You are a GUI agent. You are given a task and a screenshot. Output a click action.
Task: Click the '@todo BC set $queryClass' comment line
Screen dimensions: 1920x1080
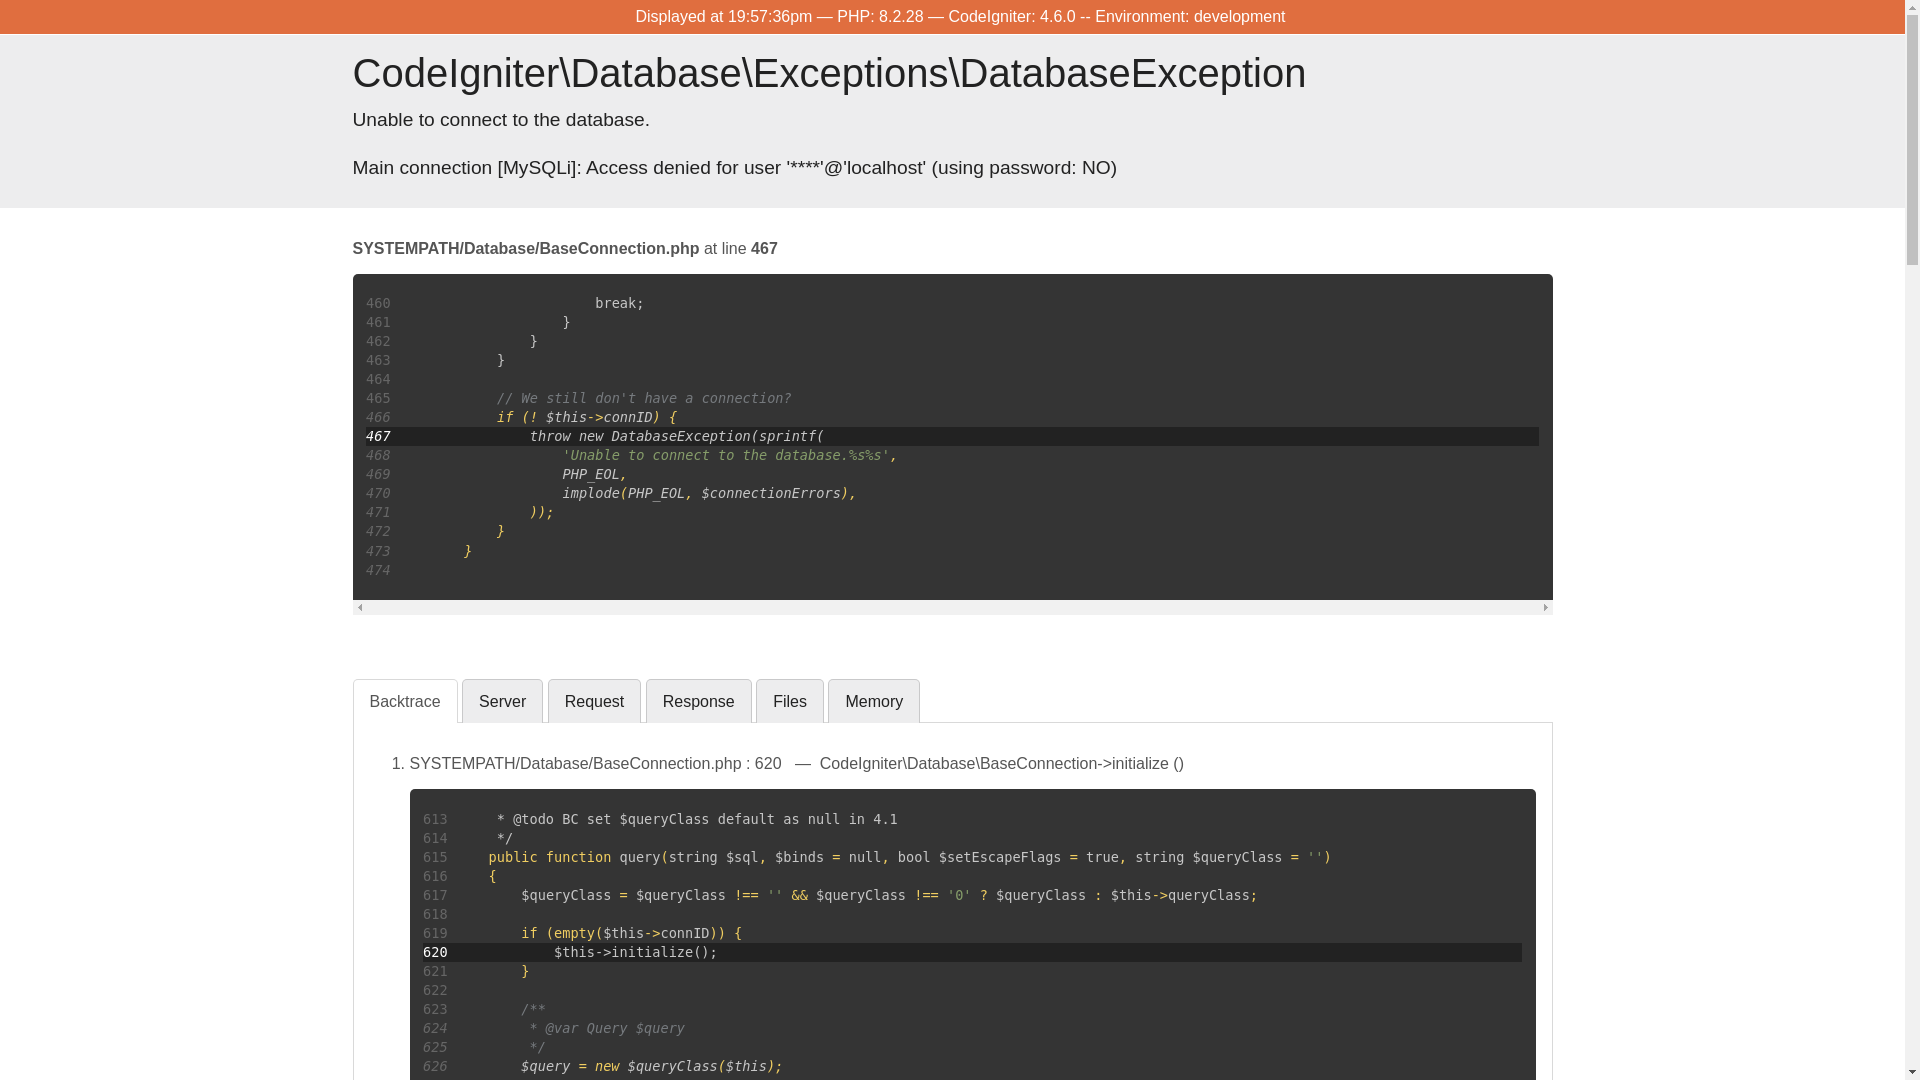point(696,819)
